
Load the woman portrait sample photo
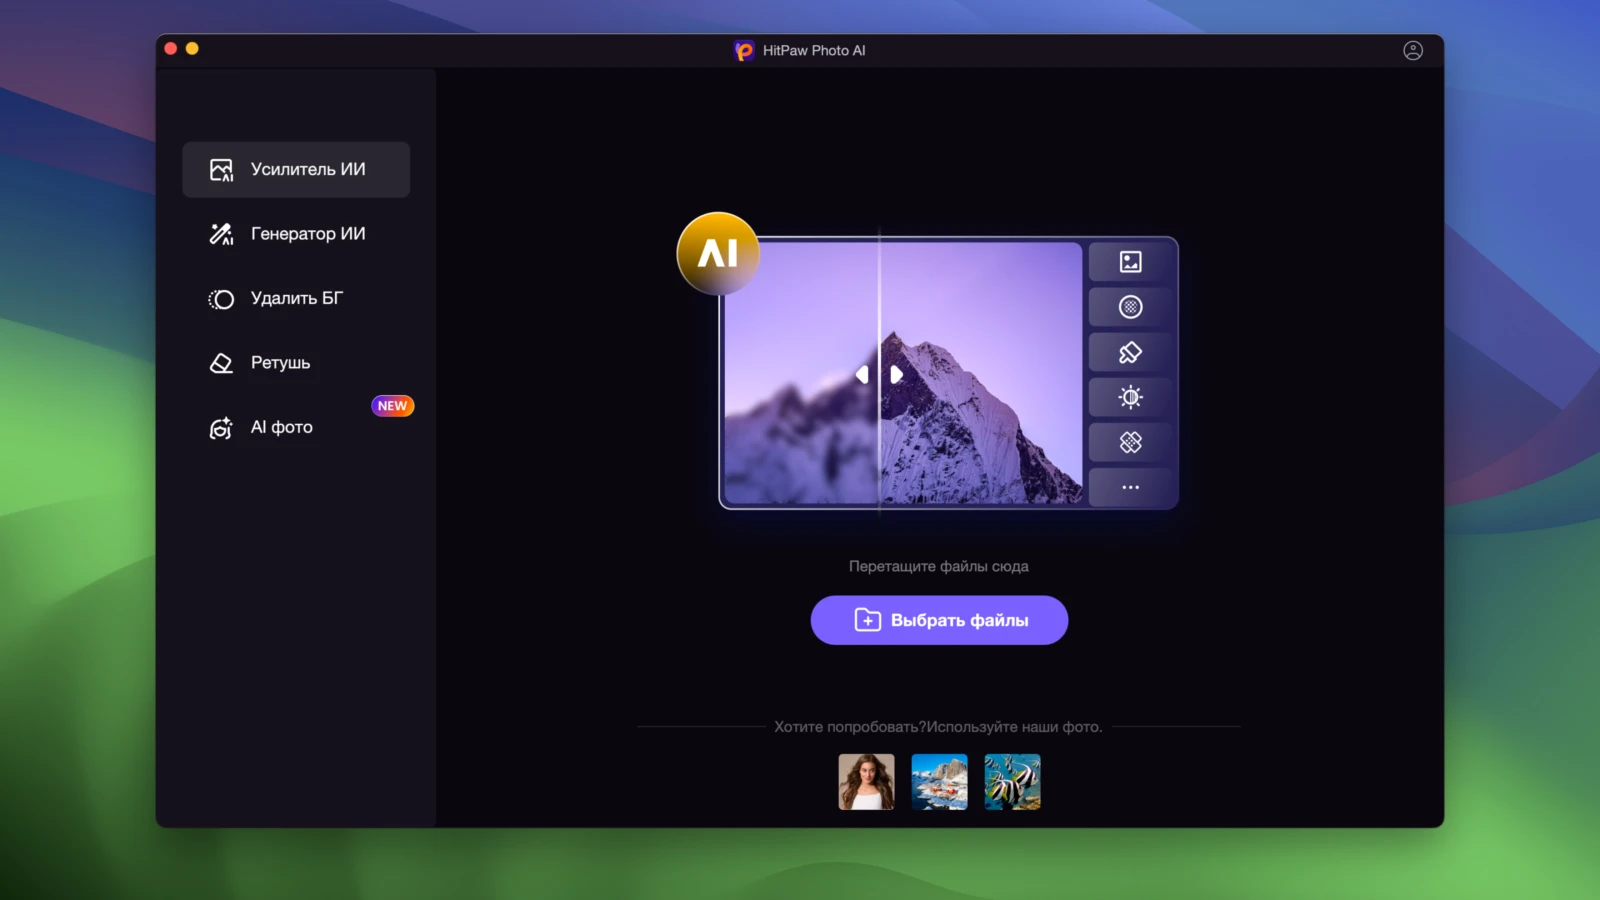(866, 782)
